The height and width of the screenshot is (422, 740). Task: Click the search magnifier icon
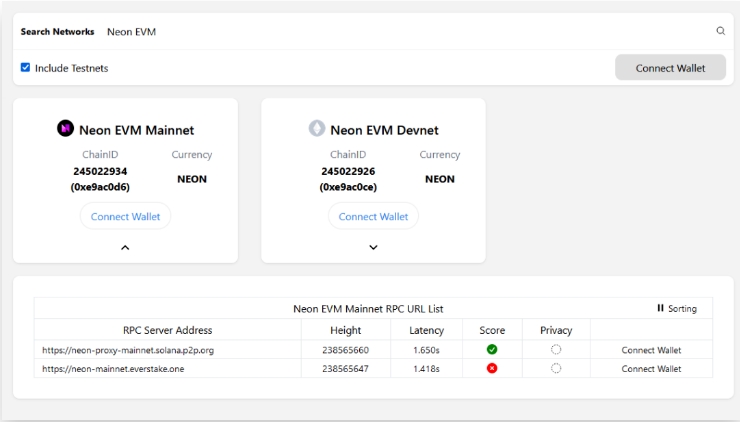click(720, 31)
